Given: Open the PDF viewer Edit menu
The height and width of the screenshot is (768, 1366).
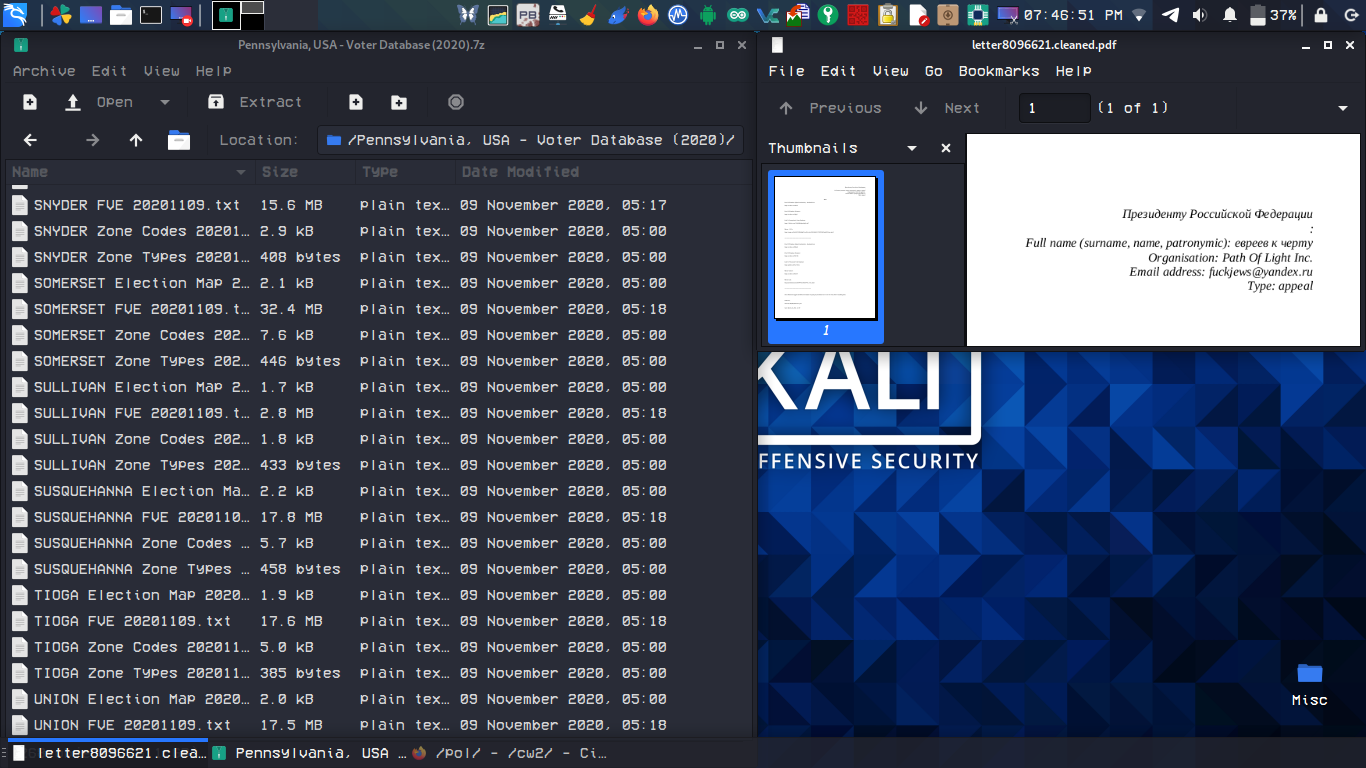Looking at the screenshot, I should pyautogui.click(x=838, y=71).
